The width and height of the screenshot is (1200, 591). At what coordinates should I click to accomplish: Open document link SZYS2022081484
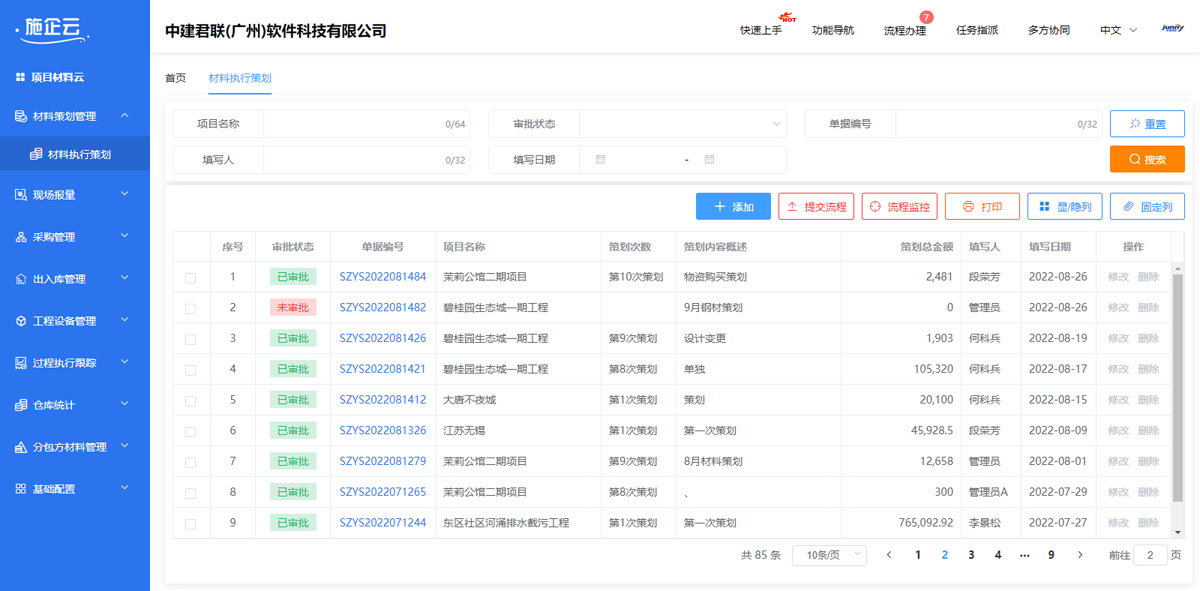[383, 277]
